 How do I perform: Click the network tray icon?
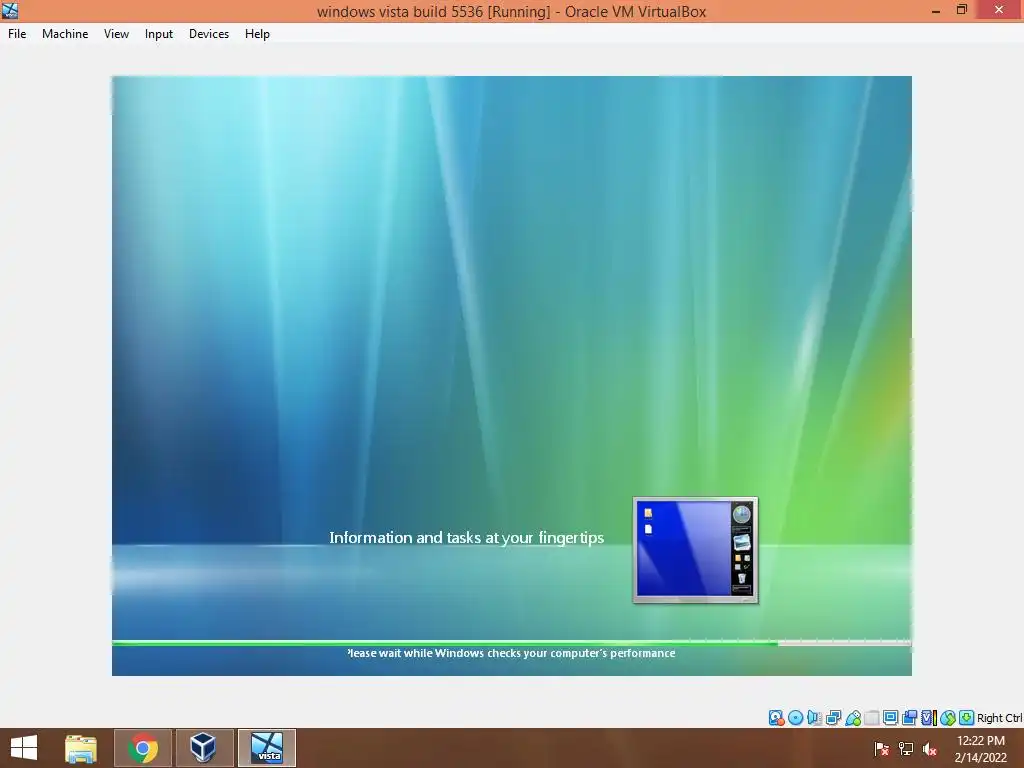tap(906, 749)
